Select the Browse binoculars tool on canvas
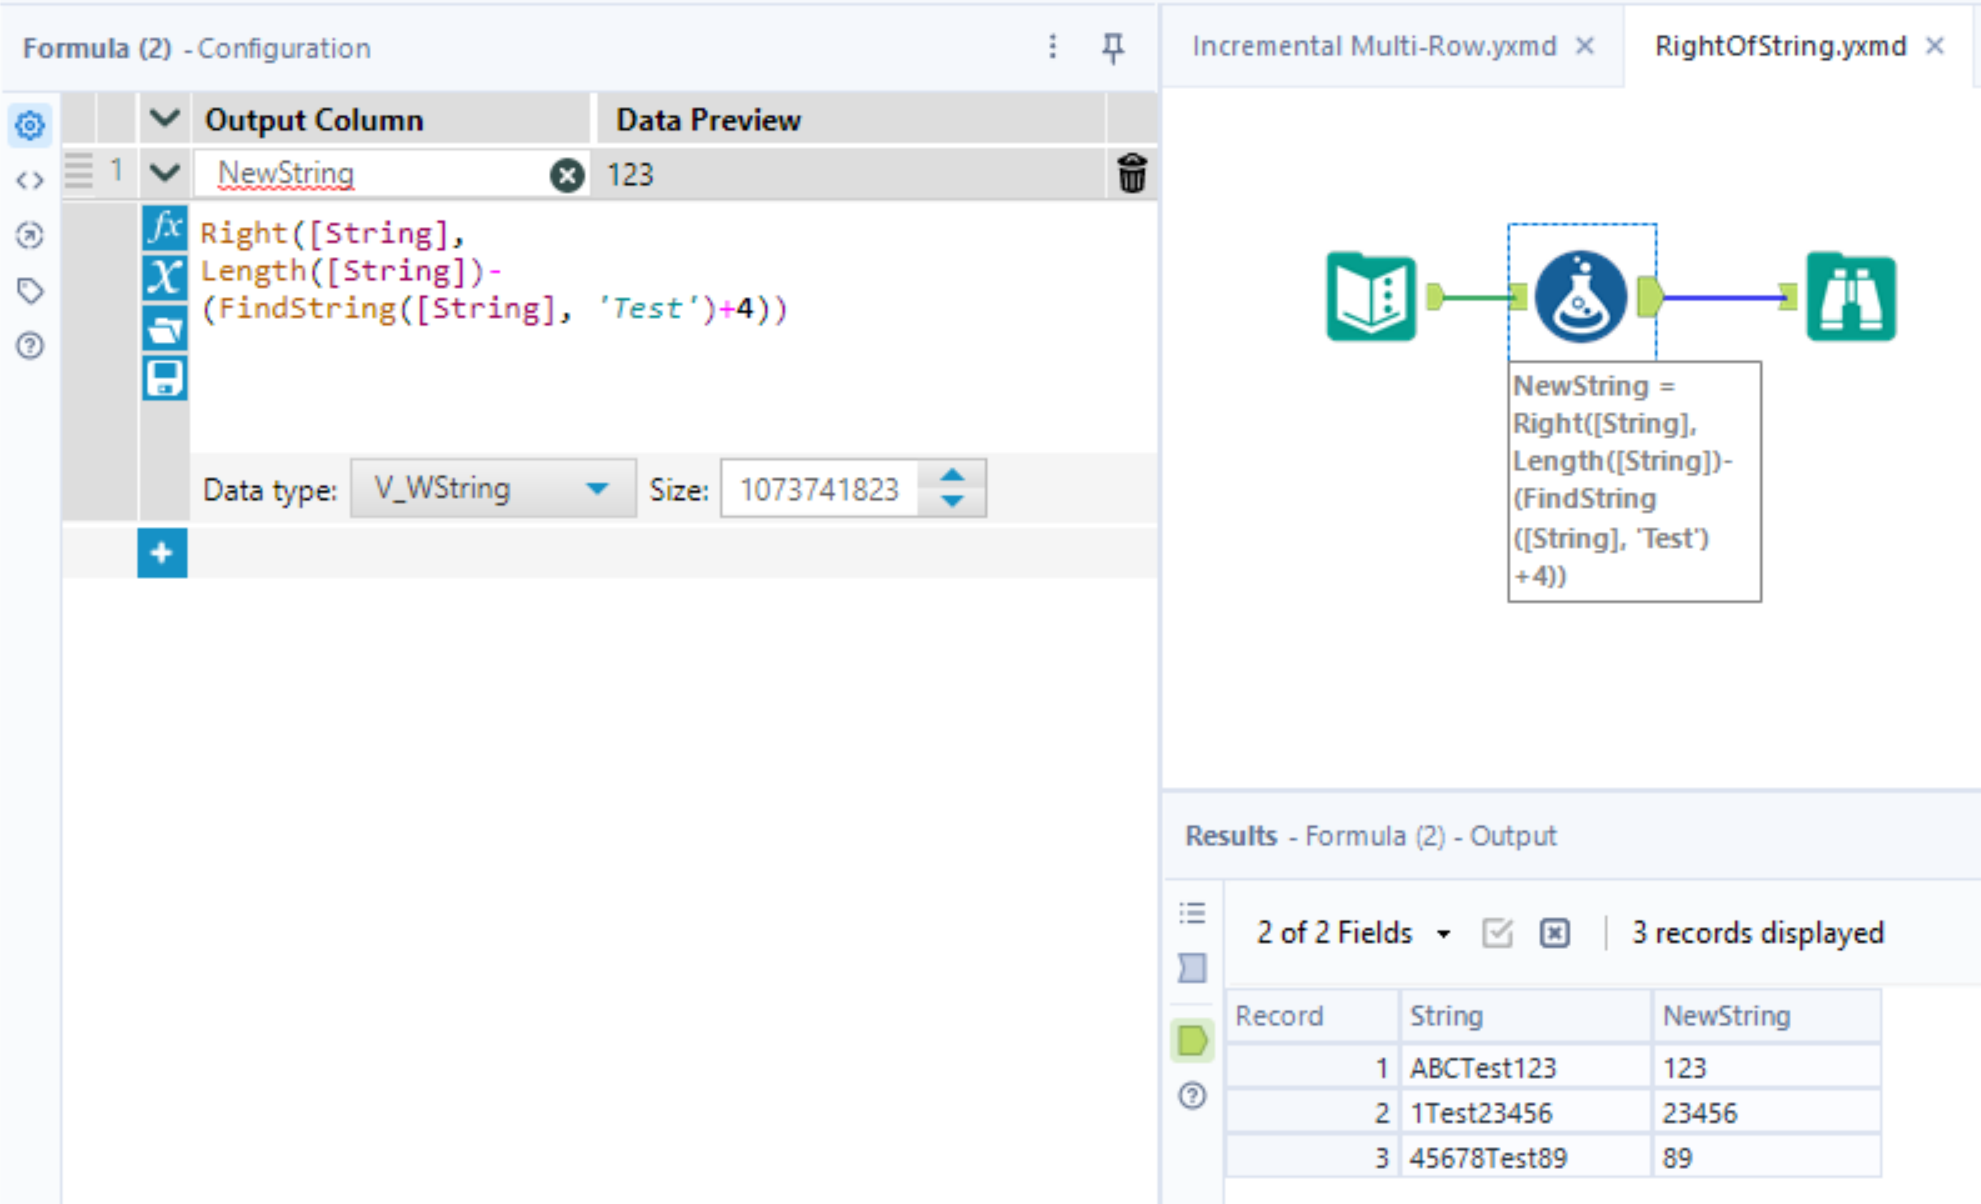The image size is (1981, 1204). (x=1849, y=297)
